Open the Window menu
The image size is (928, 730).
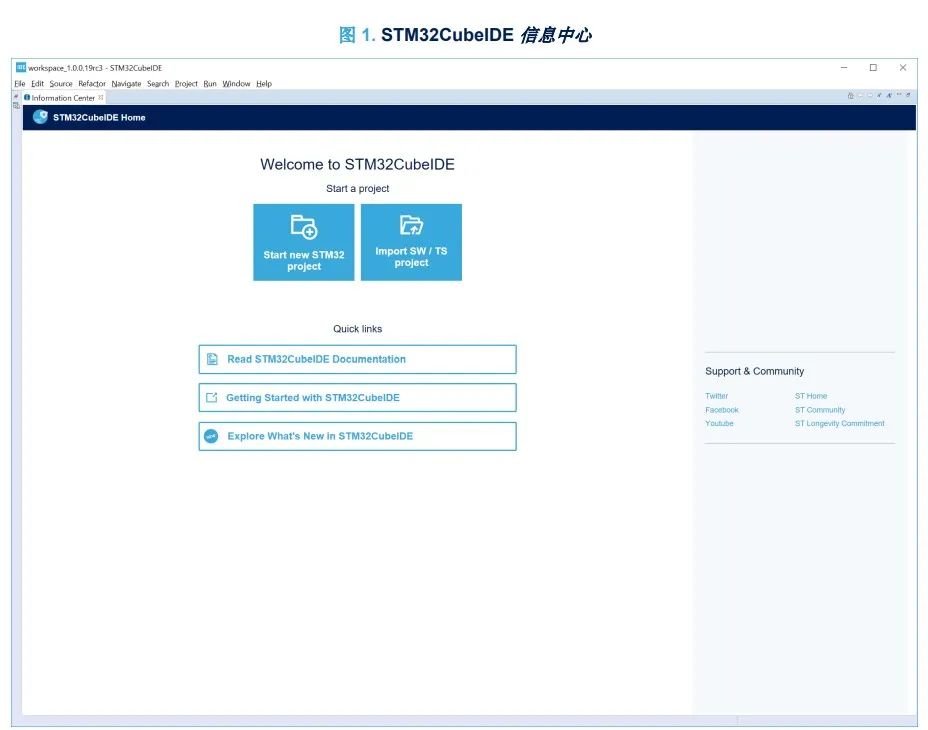[236, 83]
